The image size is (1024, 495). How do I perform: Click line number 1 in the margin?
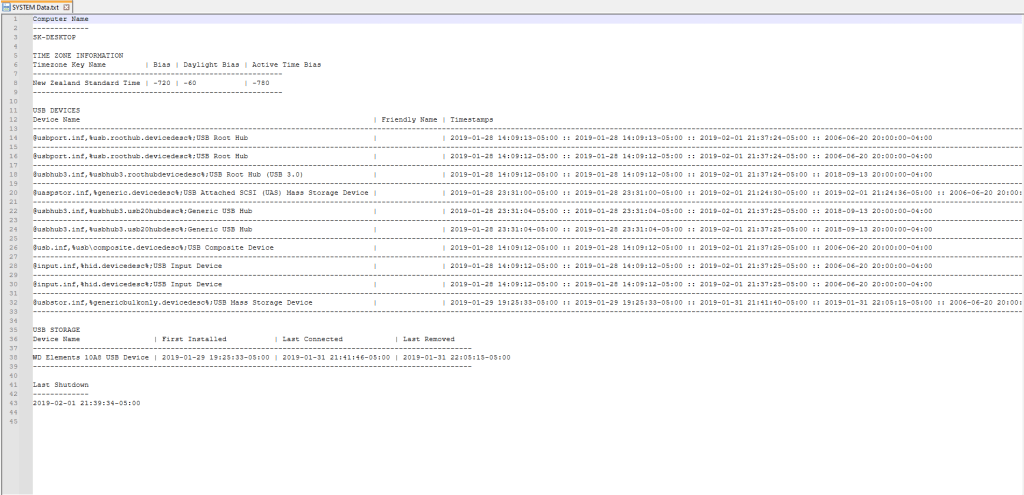15,19
